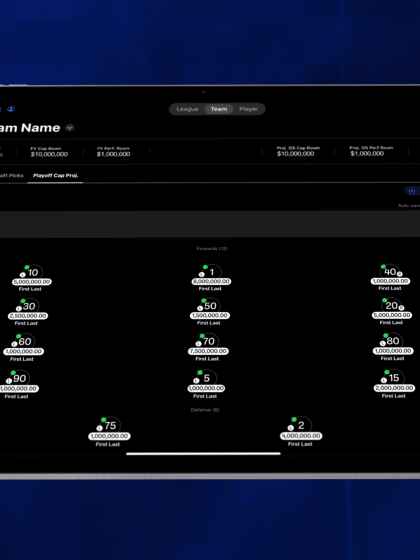Select player number 5 circle
The height and width of the screenshot is (560, 420).
208,378
